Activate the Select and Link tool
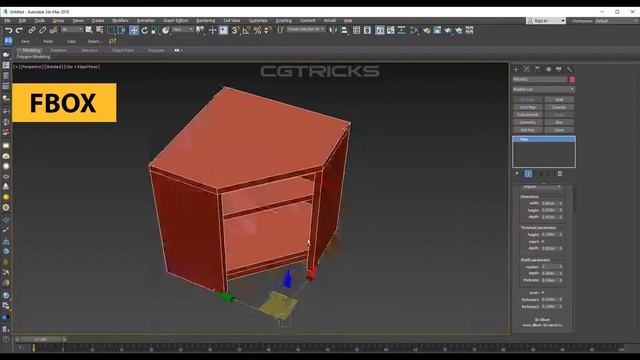The height and width of the screenshot is (360, 640). click(31, 30)
